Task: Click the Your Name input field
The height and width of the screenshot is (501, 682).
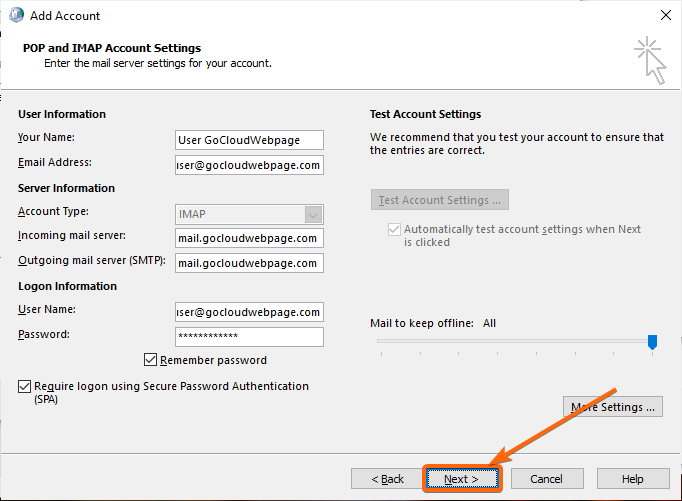Action: 249,140
